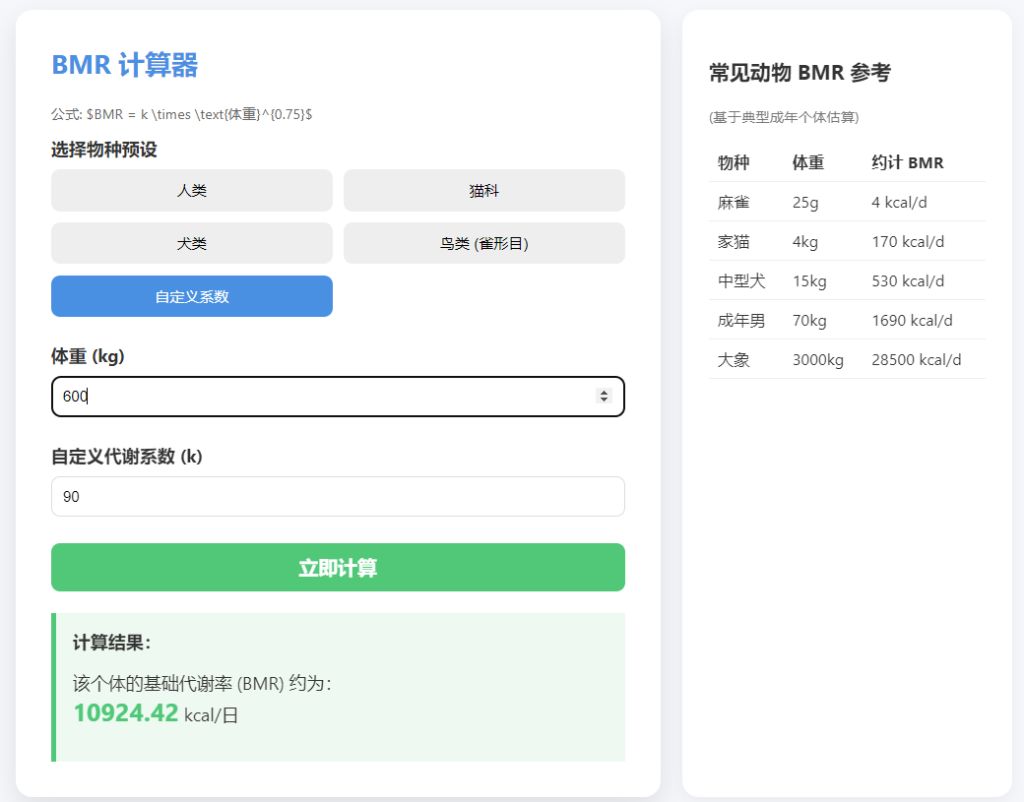The width and height of the screenshot is (1024, 802).
Task: Increase weight using stepper up arrow
Action: (604, 392)
